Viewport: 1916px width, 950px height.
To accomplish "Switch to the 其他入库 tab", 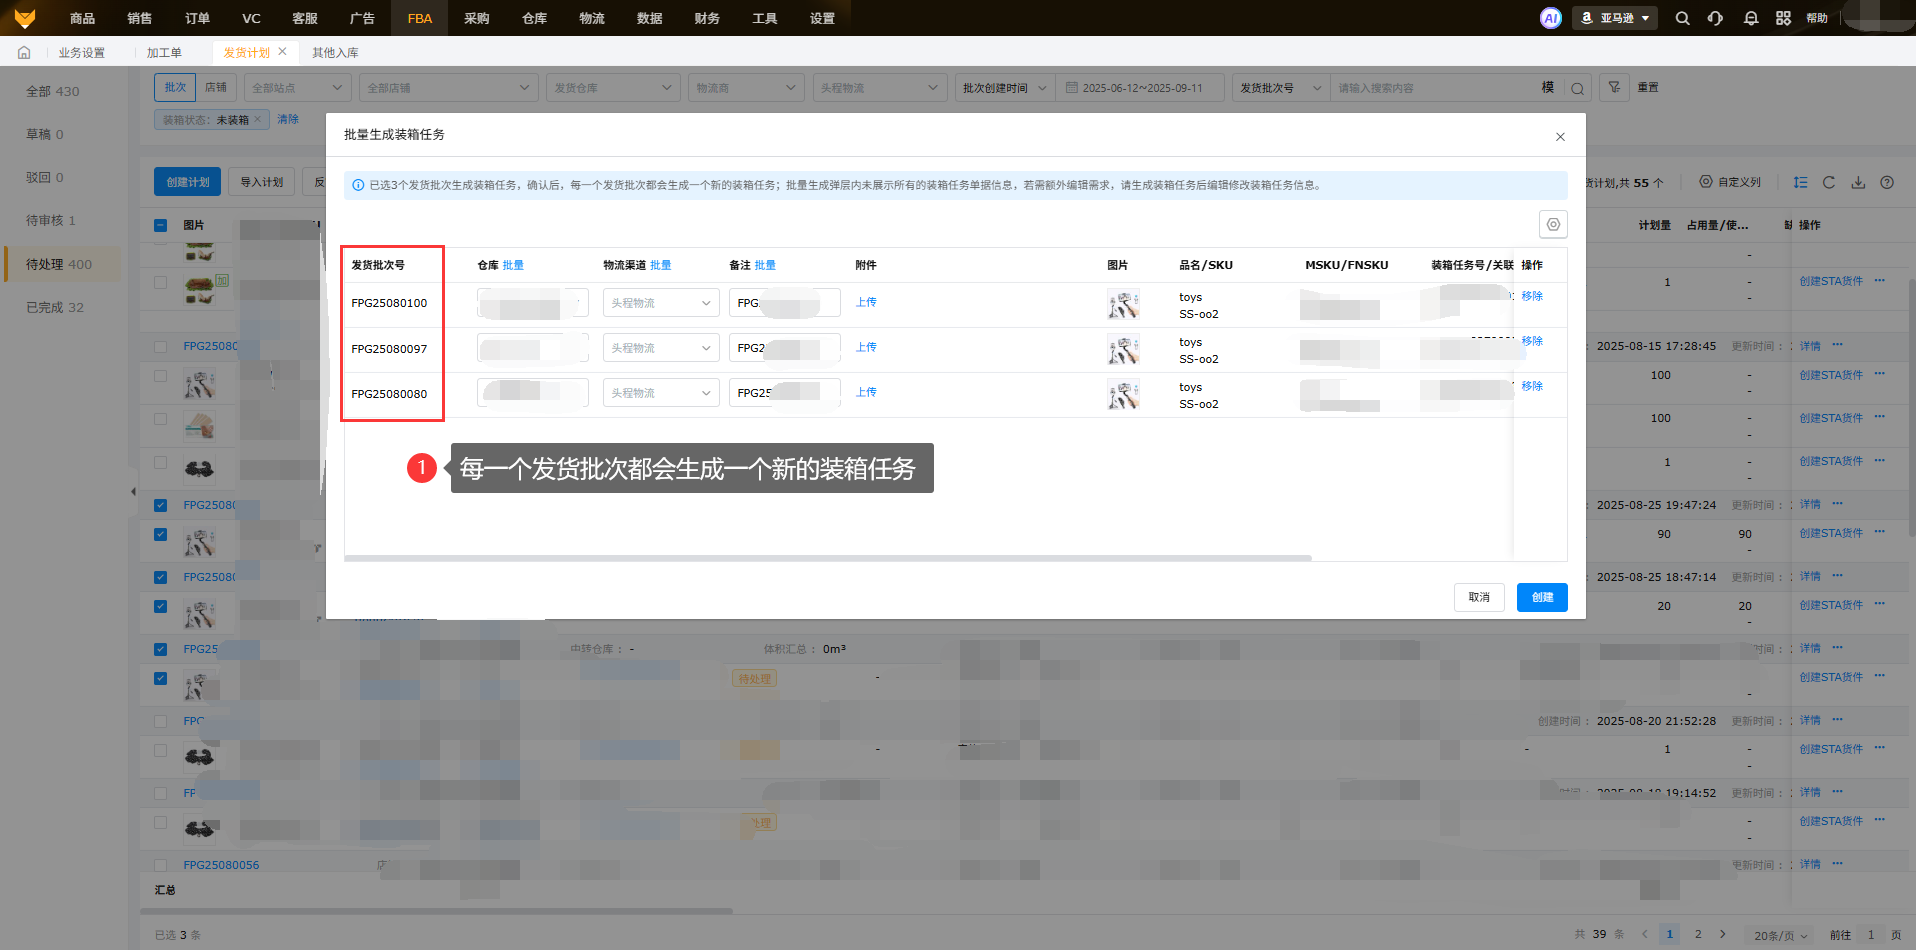I will point(335,52).
